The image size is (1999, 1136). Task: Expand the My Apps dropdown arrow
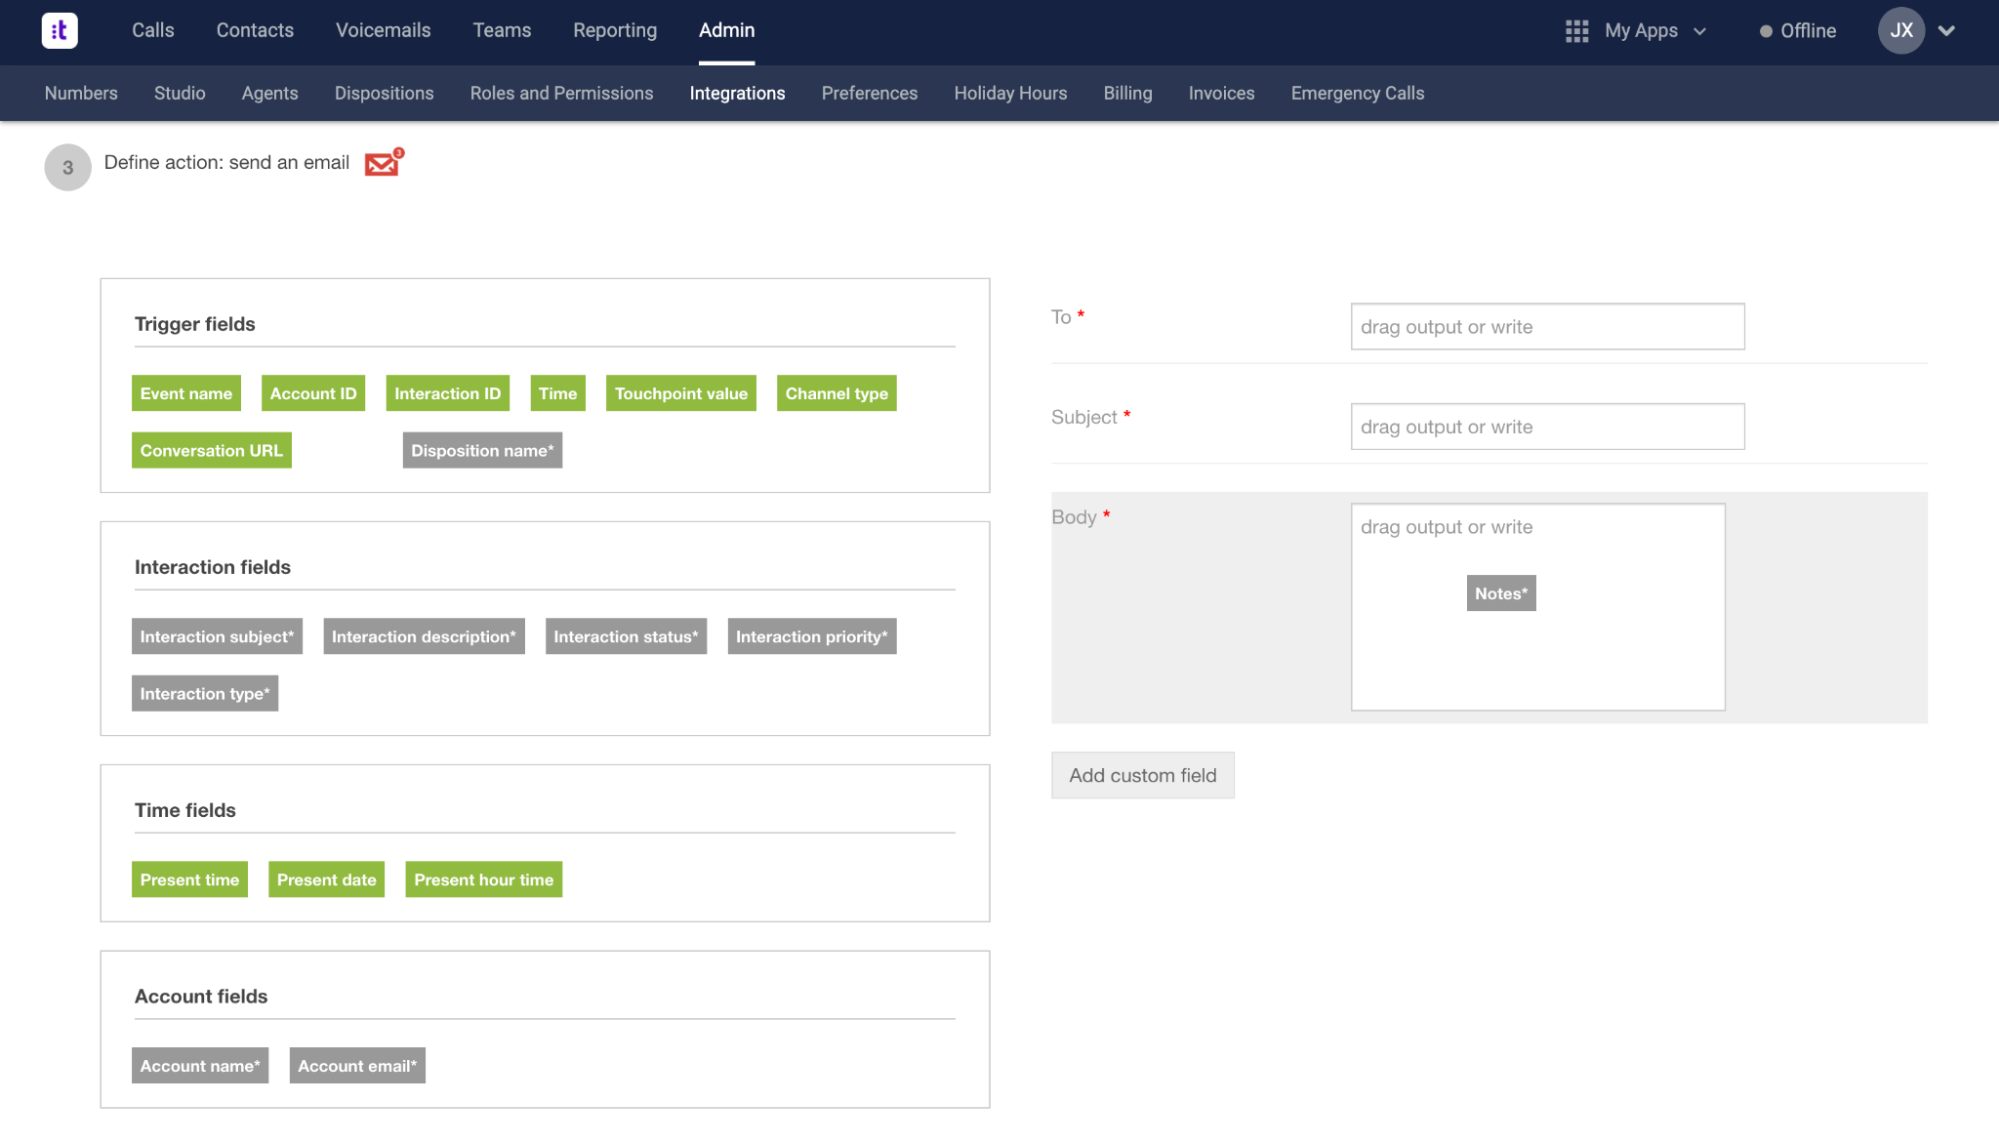[x=1699, y=31]
